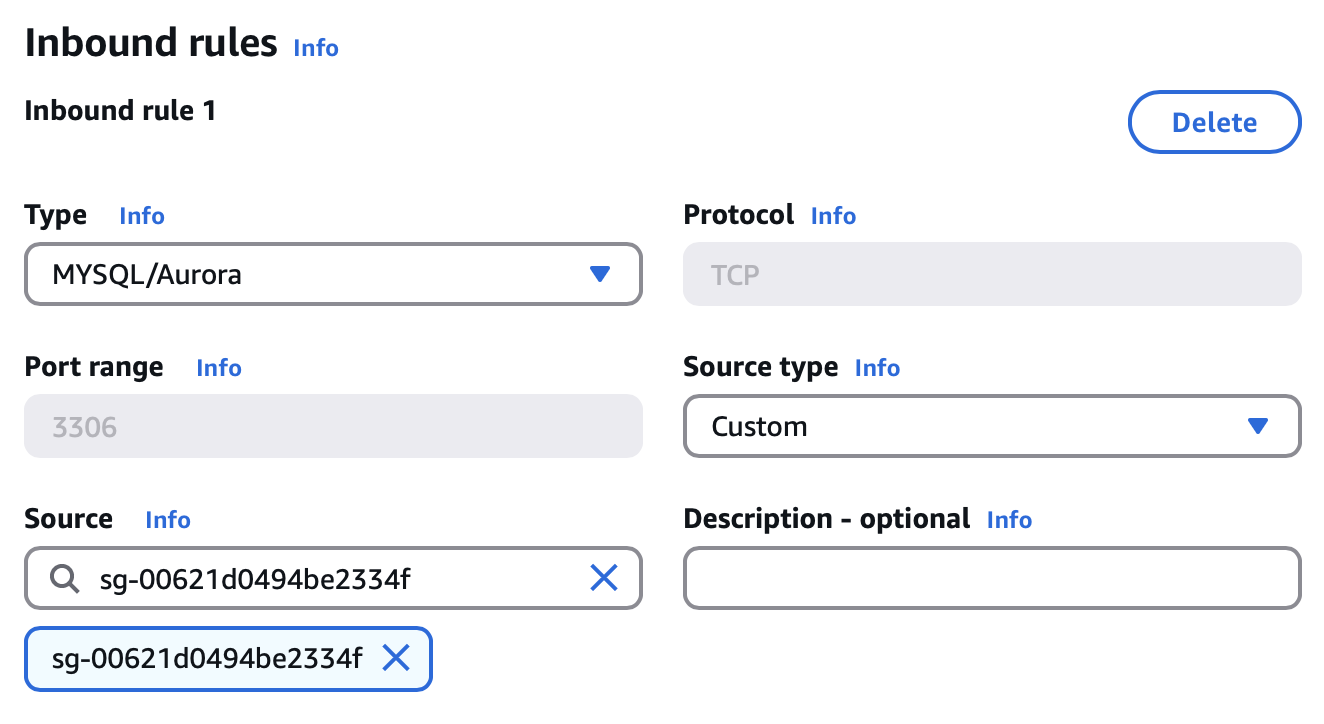Click the disabled Protocol TCP field
The height and width of the screenshot is (724, 1324).
(992, 274)
